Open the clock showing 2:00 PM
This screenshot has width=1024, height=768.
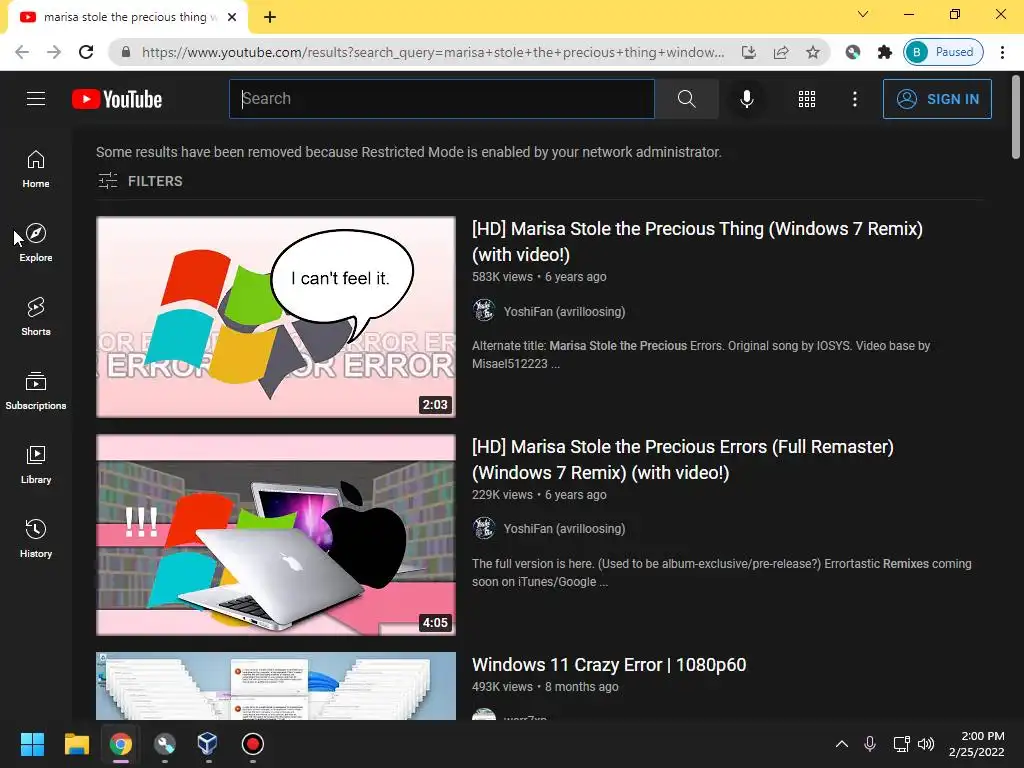(977, 744)
